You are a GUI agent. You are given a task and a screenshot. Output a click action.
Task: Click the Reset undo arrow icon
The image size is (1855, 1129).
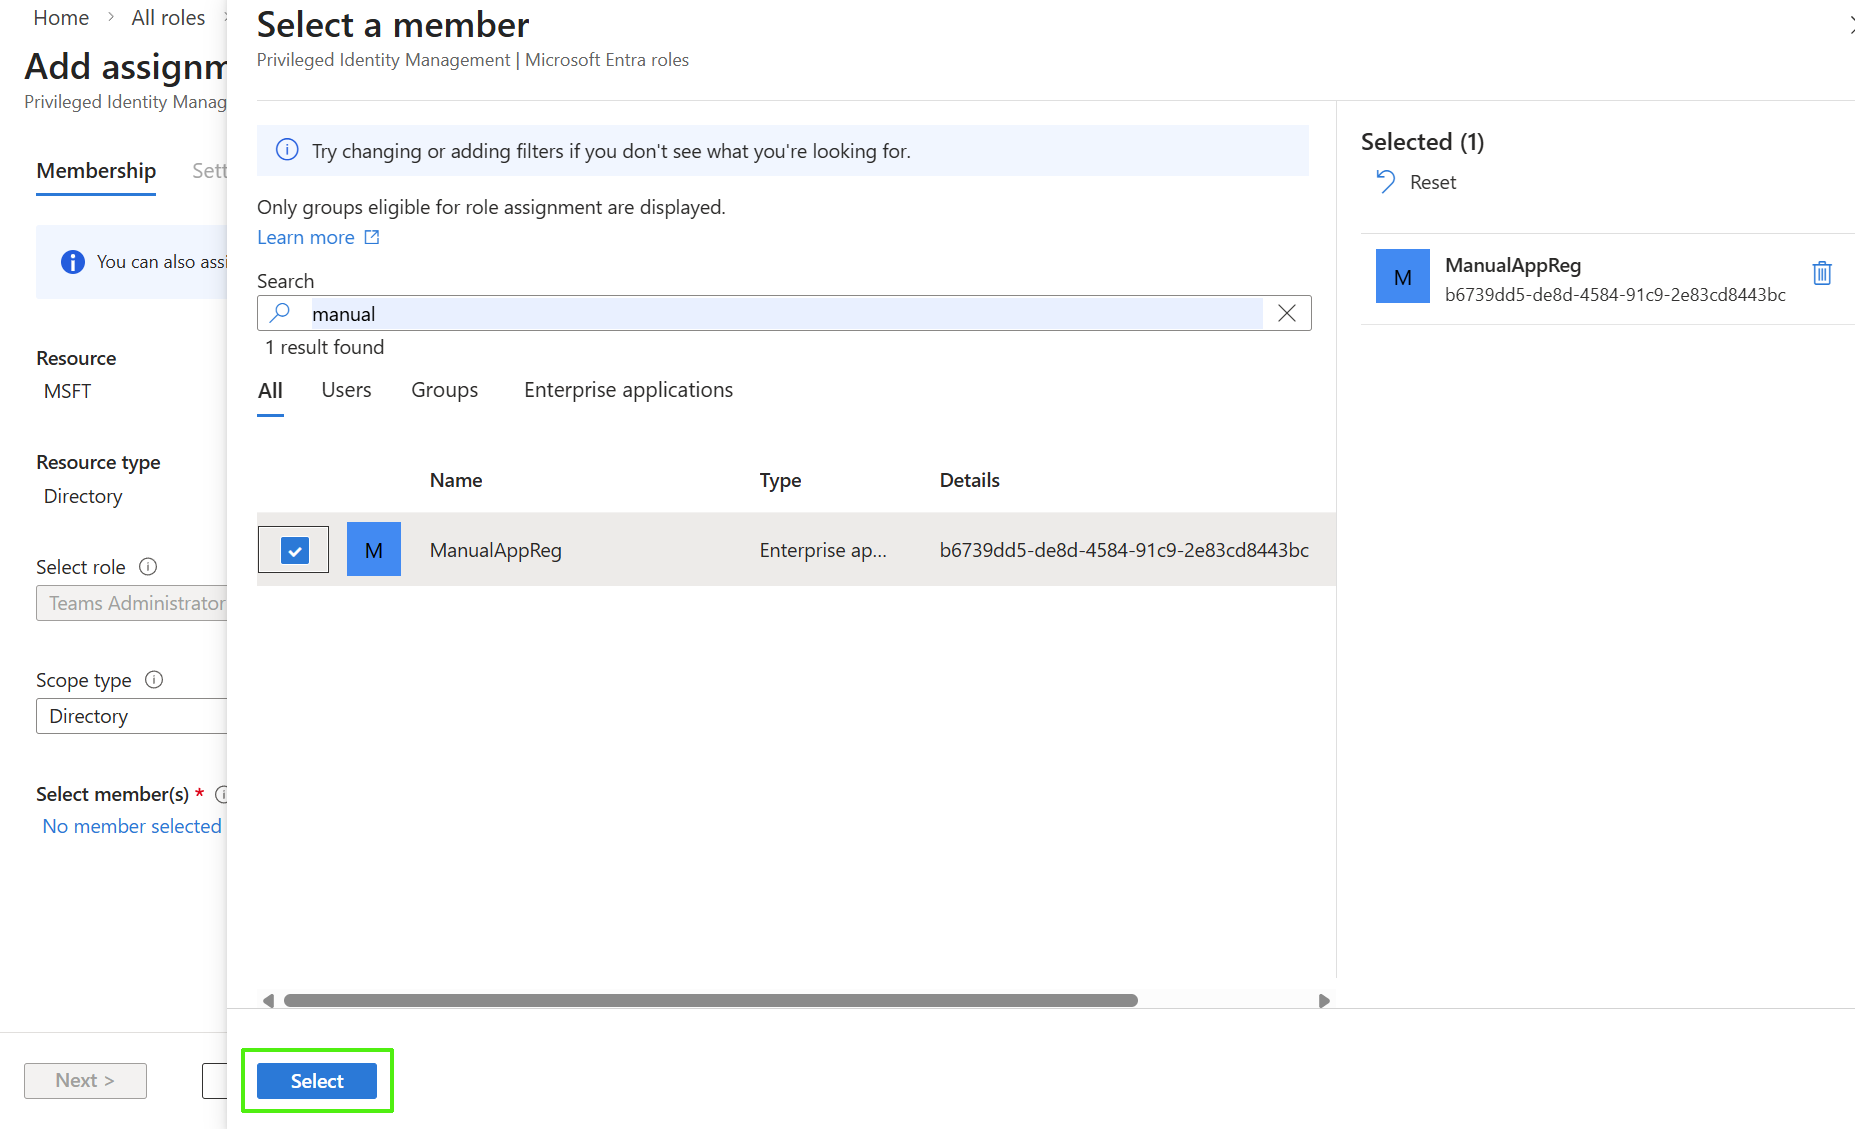coord(1385,182)
